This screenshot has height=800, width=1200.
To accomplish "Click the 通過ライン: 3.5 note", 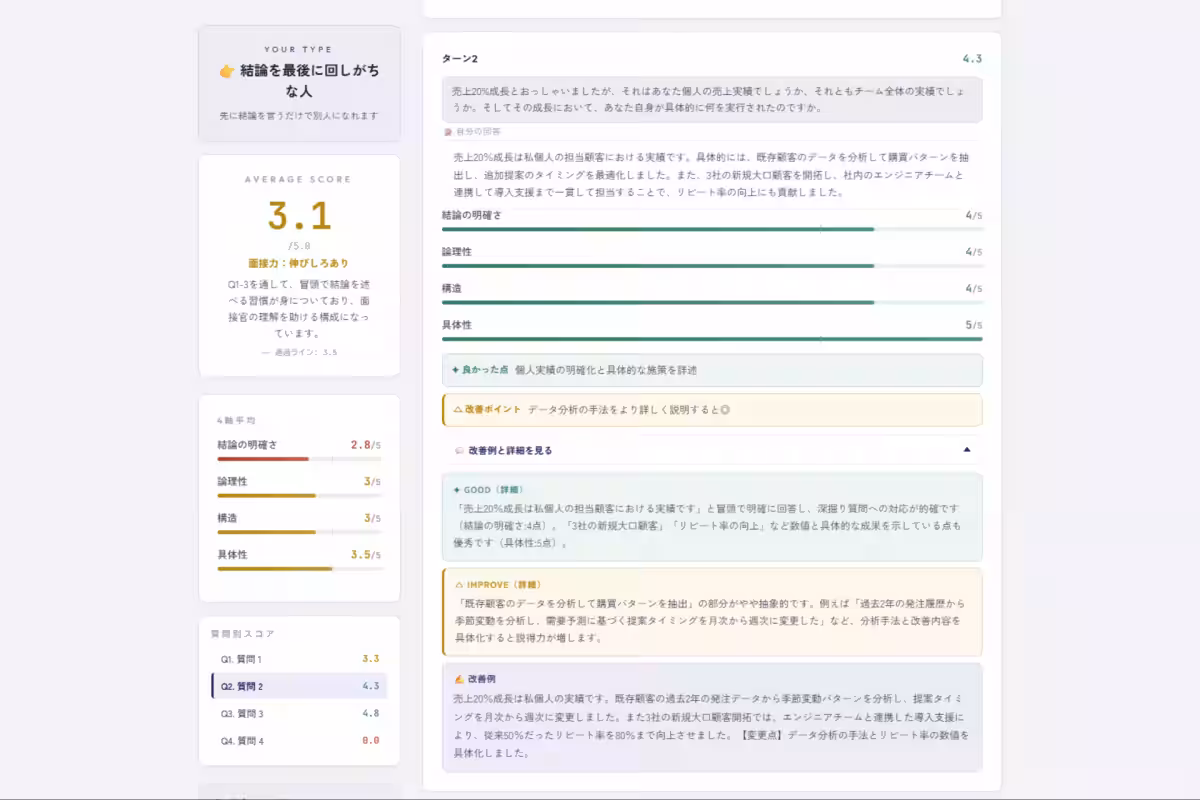I will [x=299, y=352].
